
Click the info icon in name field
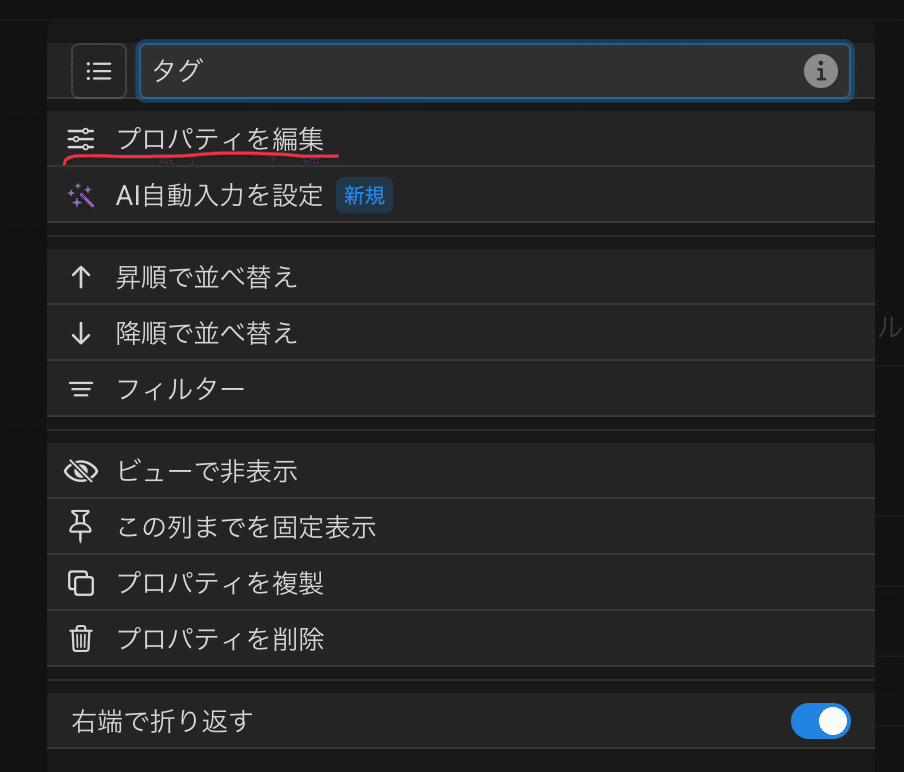[820, 71]
